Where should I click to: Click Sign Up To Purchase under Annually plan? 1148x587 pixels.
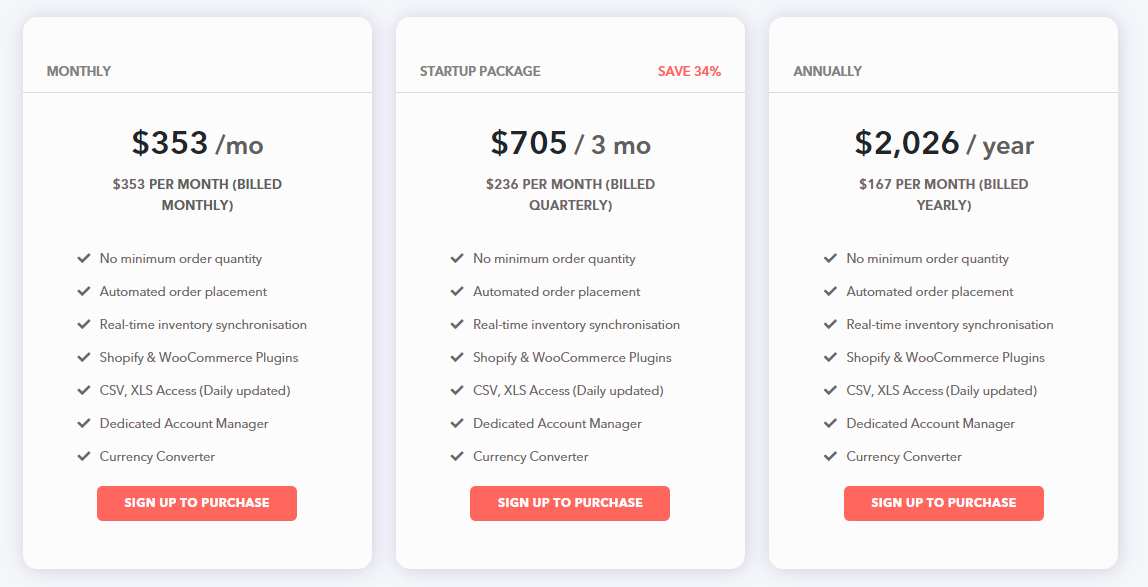point(944,504)
